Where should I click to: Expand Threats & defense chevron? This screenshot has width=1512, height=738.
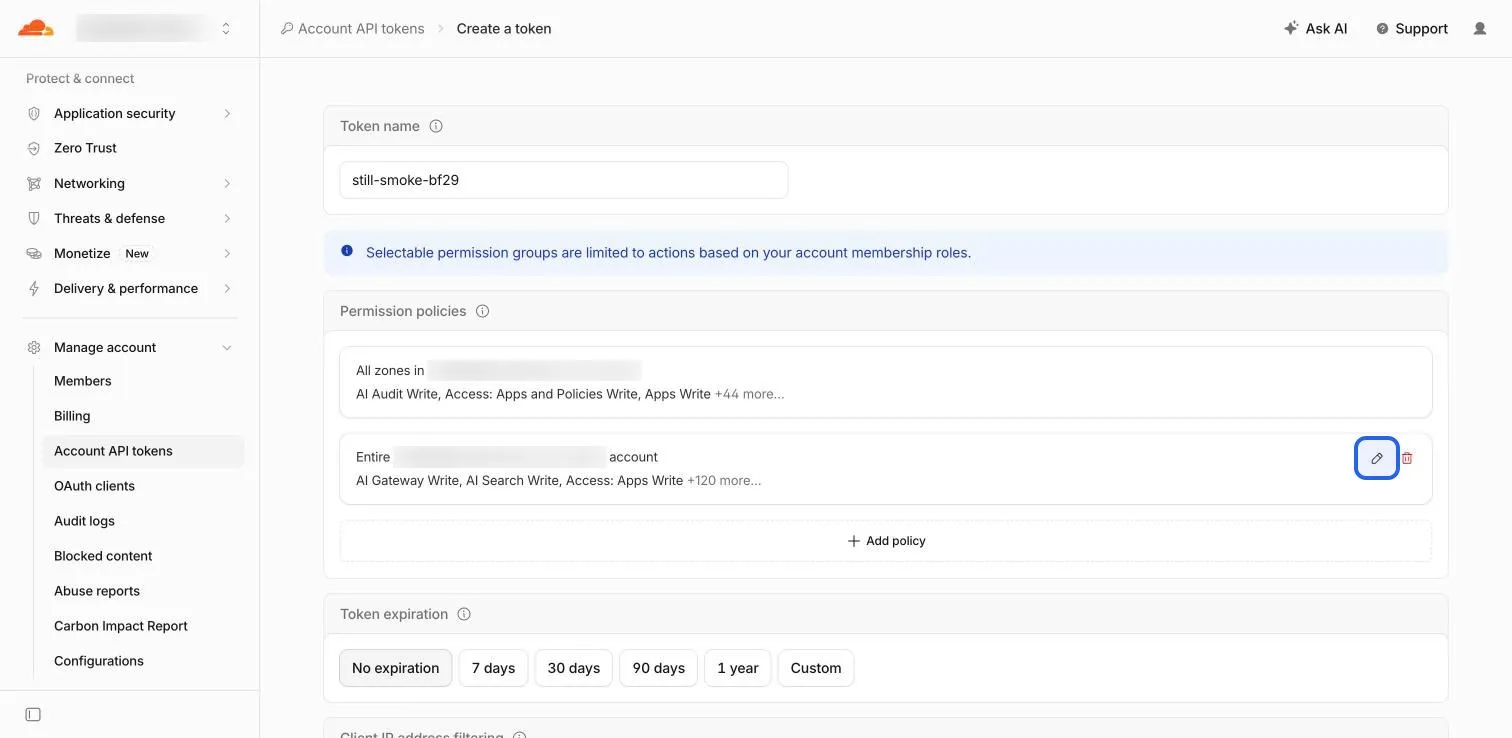[x=227, y=218]
